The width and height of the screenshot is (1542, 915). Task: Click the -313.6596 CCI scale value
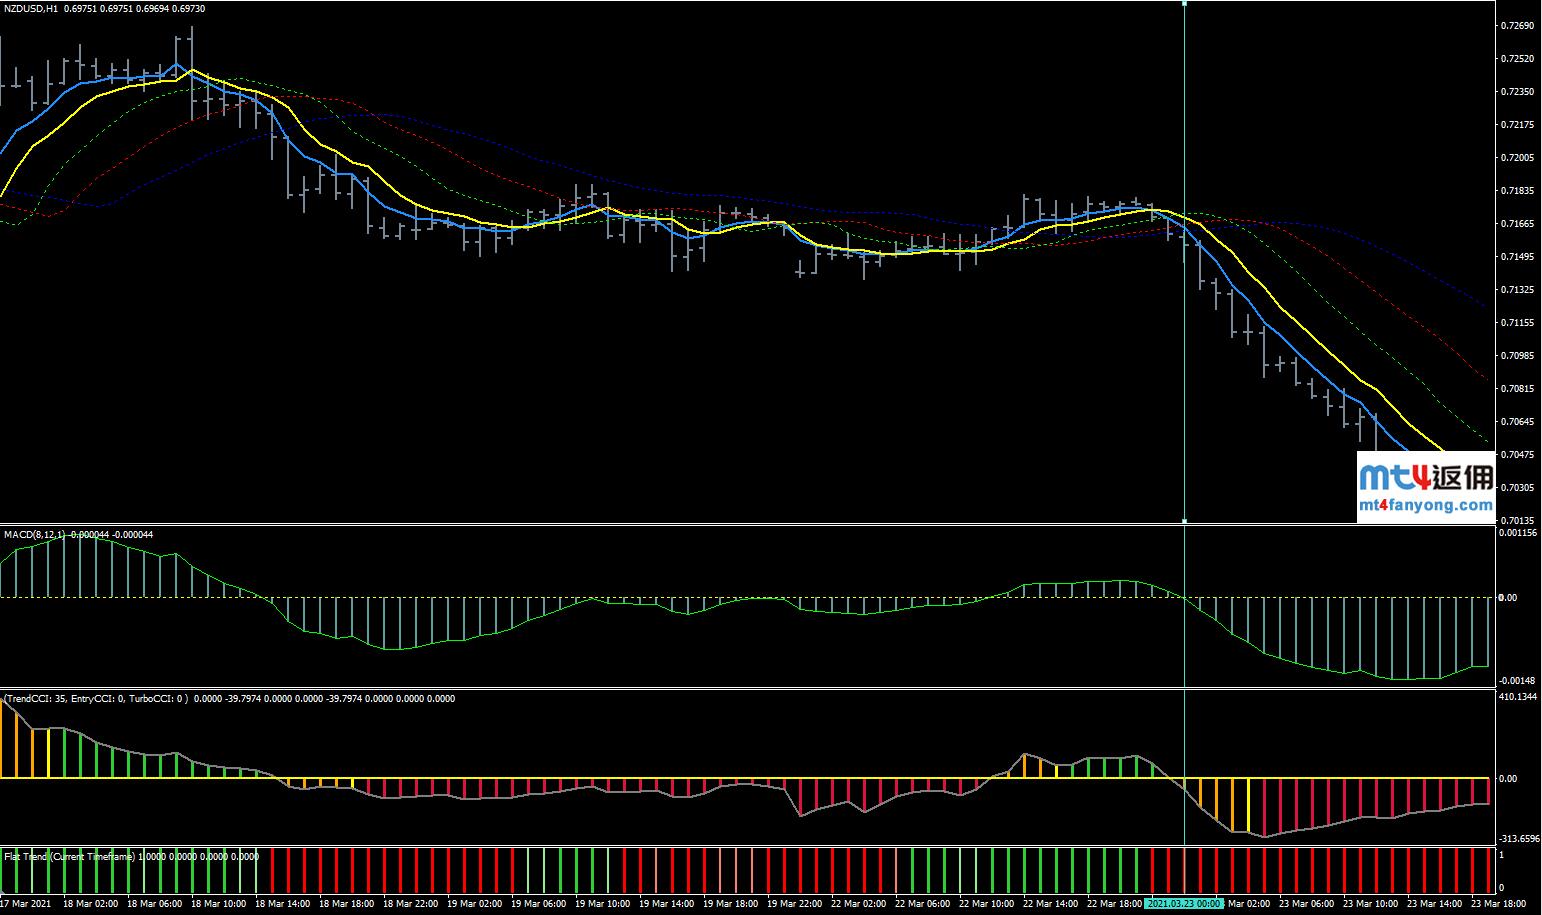click(1518, 839)
